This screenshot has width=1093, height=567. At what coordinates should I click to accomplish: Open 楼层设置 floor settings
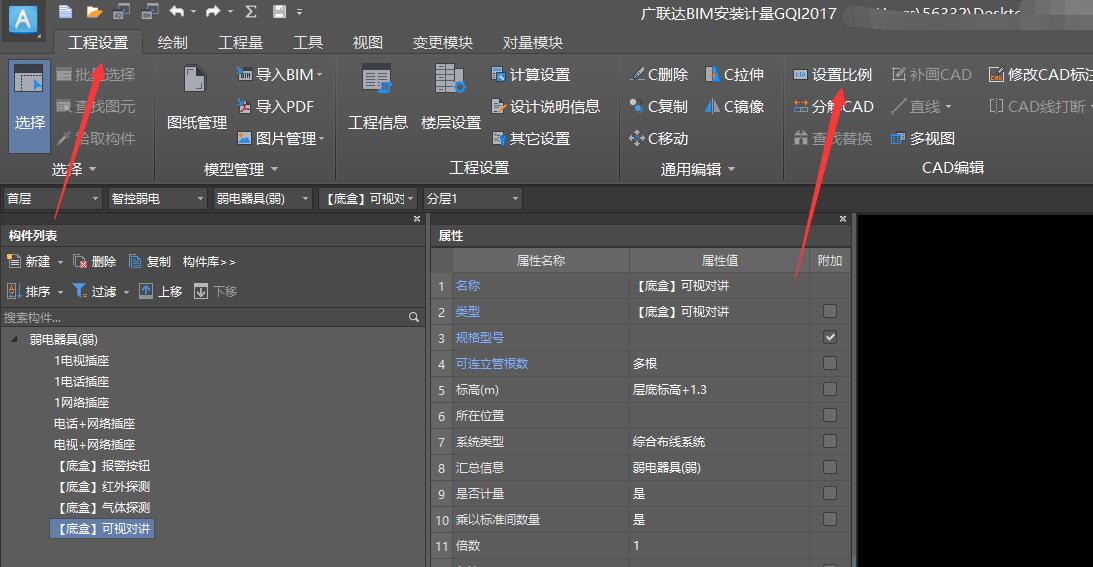coord(451,98)
